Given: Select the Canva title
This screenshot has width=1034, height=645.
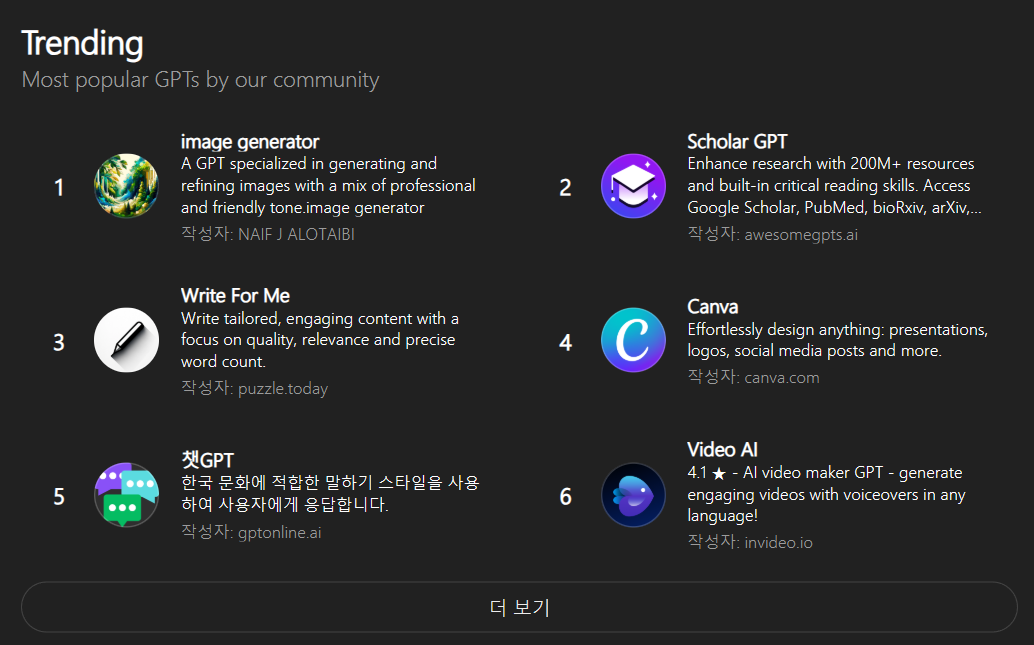Looking at the screenshot, I should (x=713, y=307).
